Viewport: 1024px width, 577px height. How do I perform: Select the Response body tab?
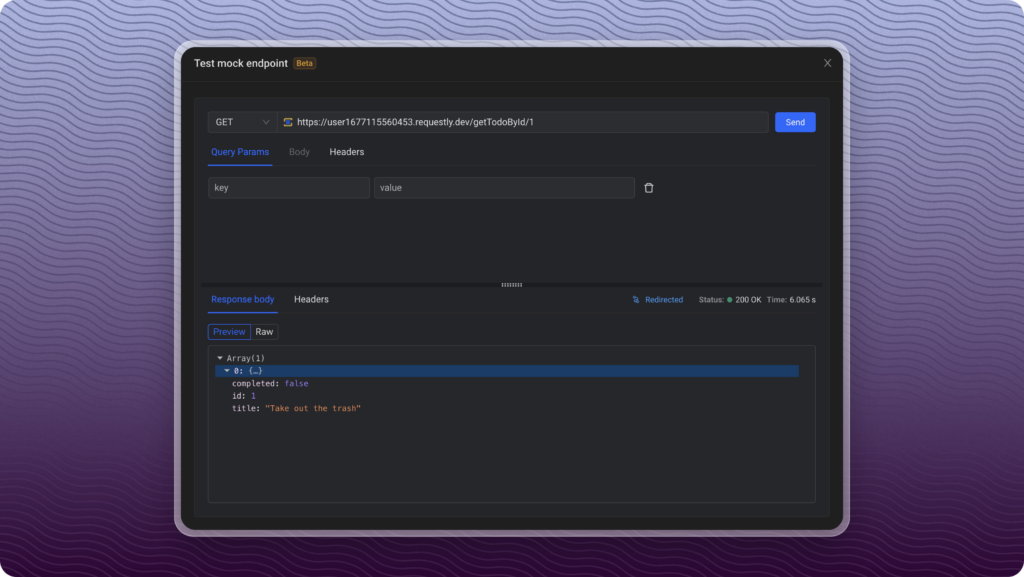coord(242,300)
